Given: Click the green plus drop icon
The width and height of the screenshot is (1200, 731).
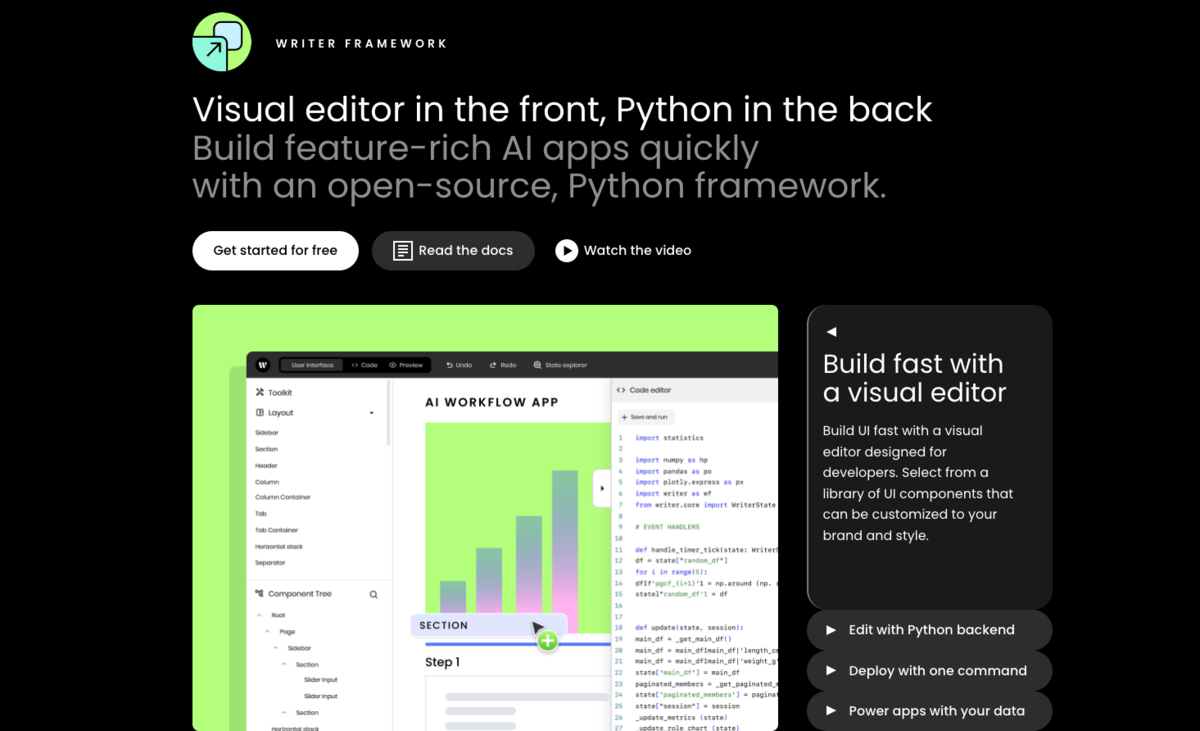Looking at the screenshot, I should pos(547,641).
